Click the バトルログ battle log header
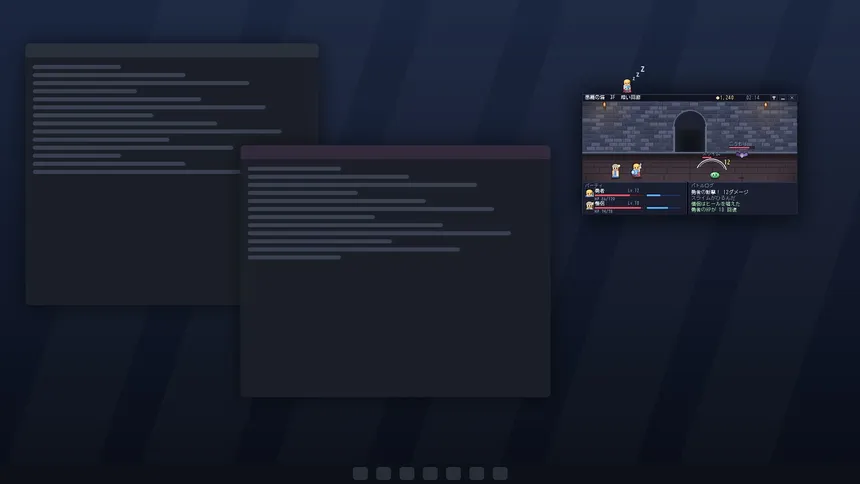The width and height of the screenshot is (860, 484). (x=703, y=185)
